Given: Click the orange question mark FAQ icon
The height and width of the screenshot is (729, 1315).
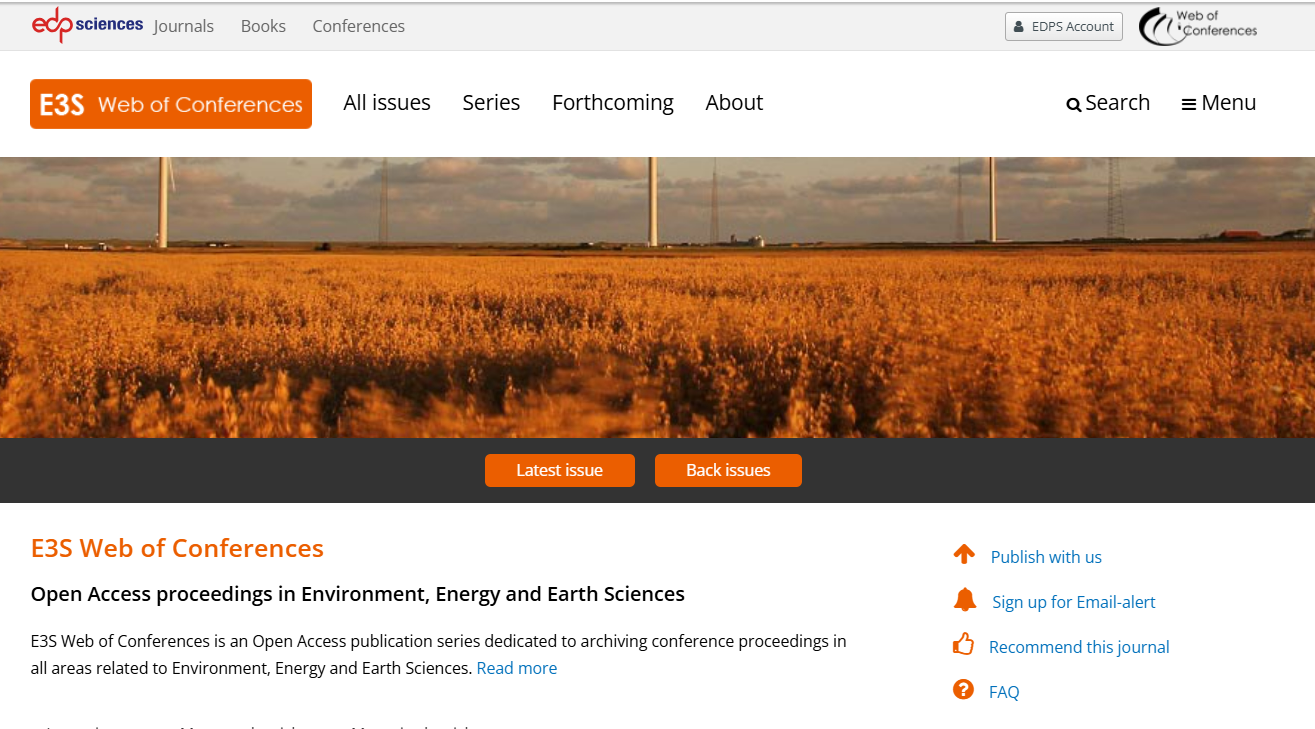Looking at the screenshot, I should 963,689.
